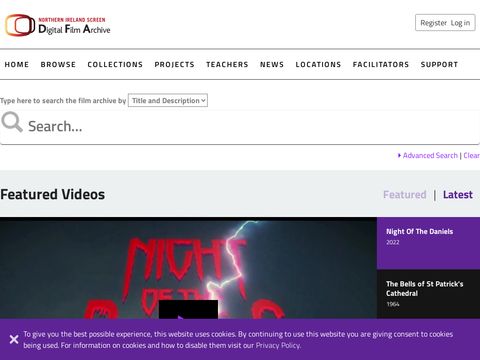Open the Teachers menu item
Image resolution: width=480 pixels, height=360 pixels.
click(227, 64)
